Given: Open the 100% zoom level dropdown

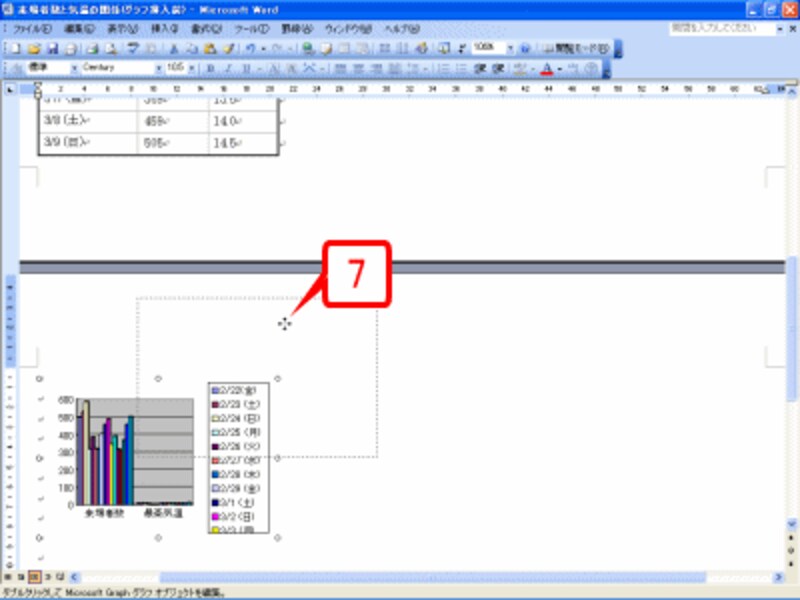Looking at the screenshot, I should coord(510,48).
